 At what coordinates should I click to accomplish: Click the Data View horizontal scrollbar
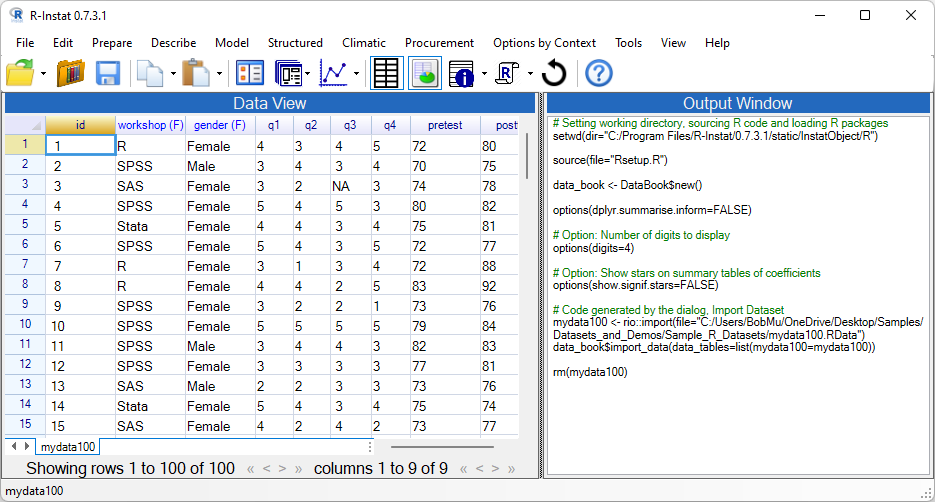click(442, 447)
